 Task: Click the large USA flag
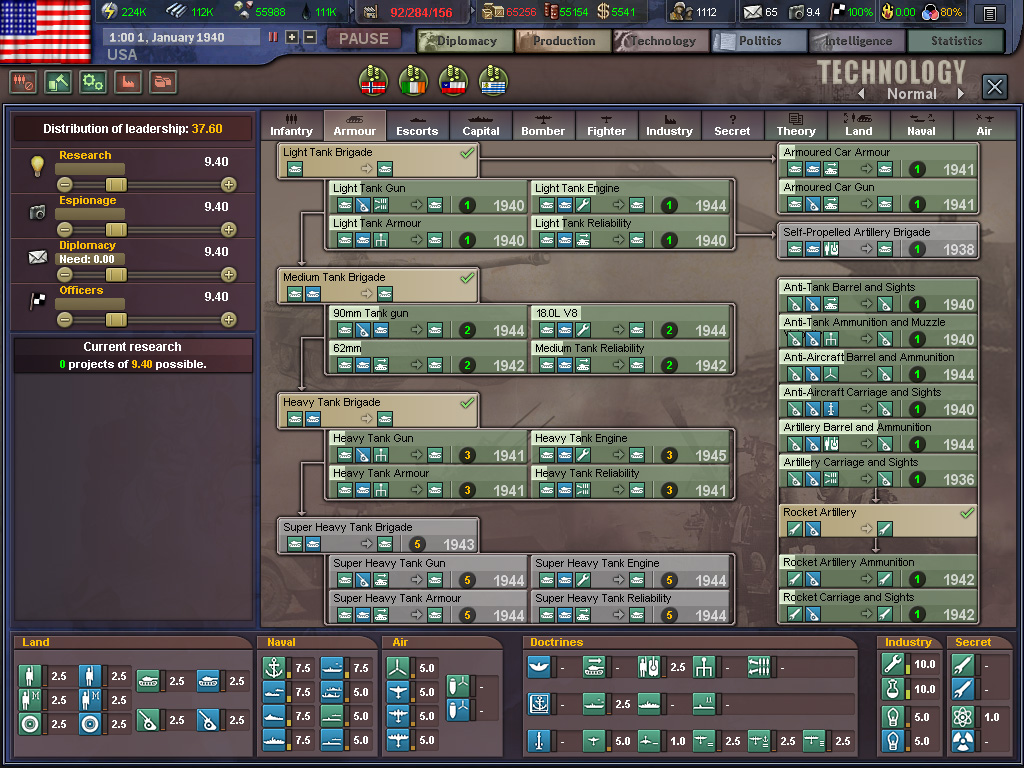pyautogui.click(x=45, y=30)
